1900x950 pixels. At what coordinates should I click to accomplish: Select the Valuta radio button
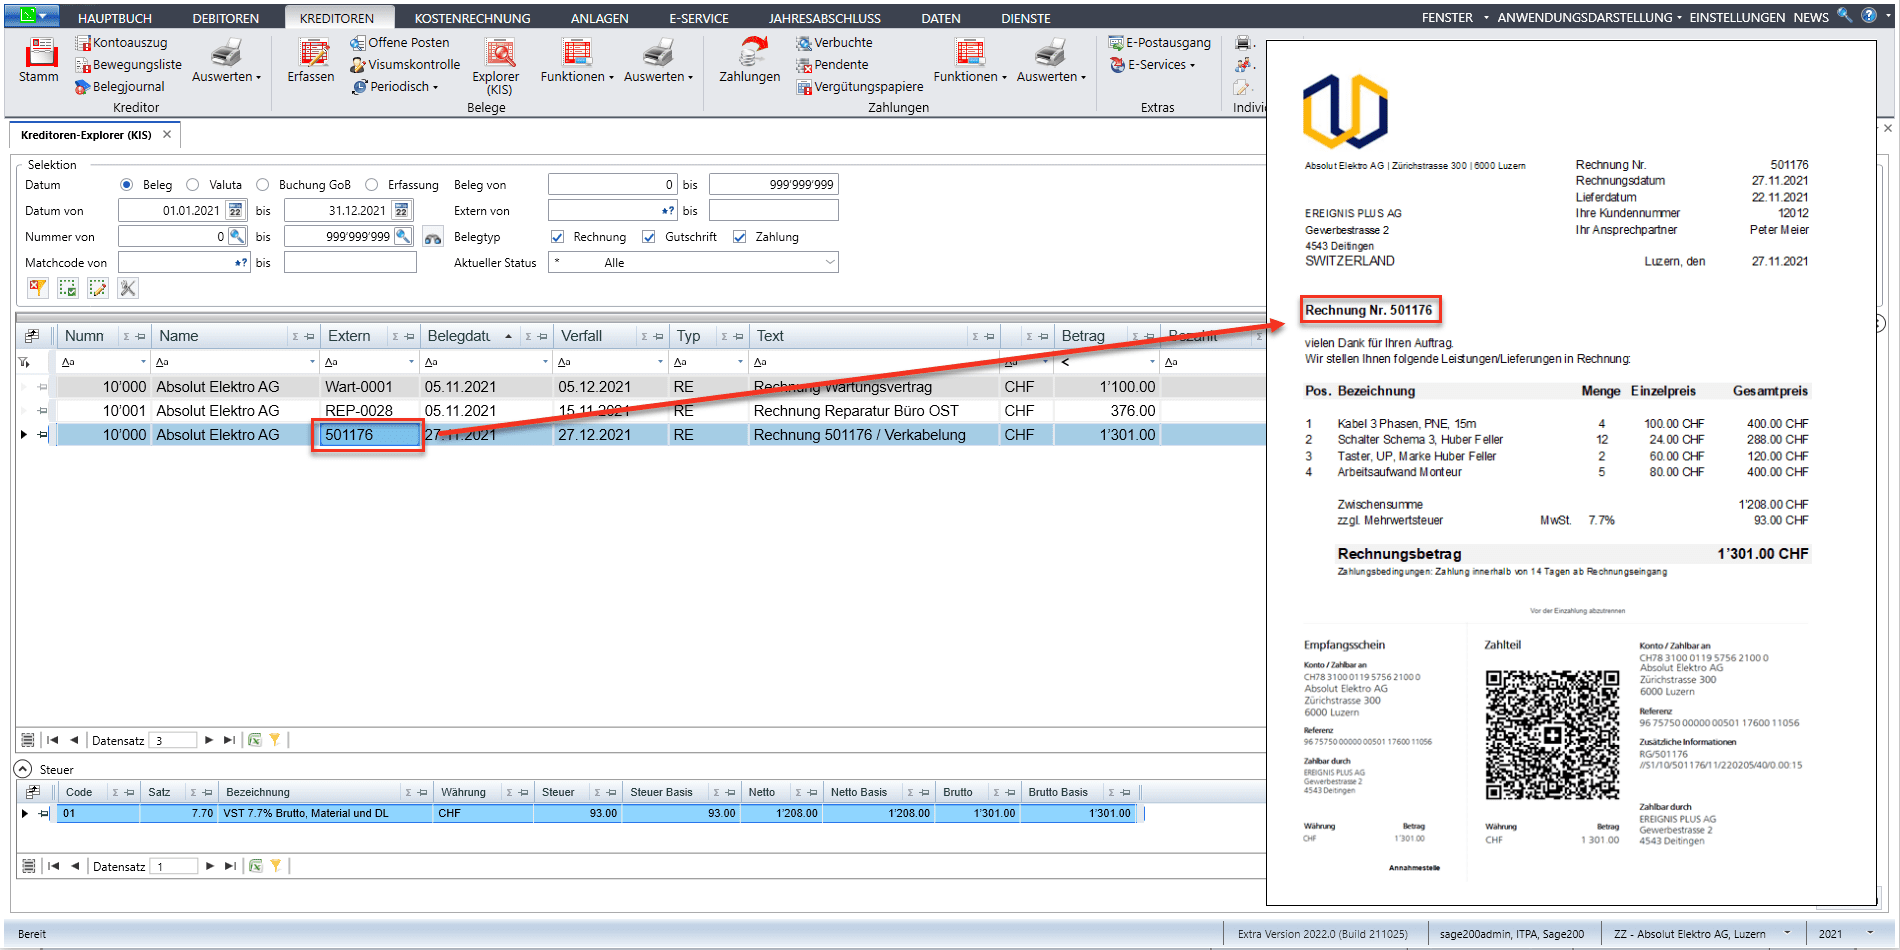193,185
